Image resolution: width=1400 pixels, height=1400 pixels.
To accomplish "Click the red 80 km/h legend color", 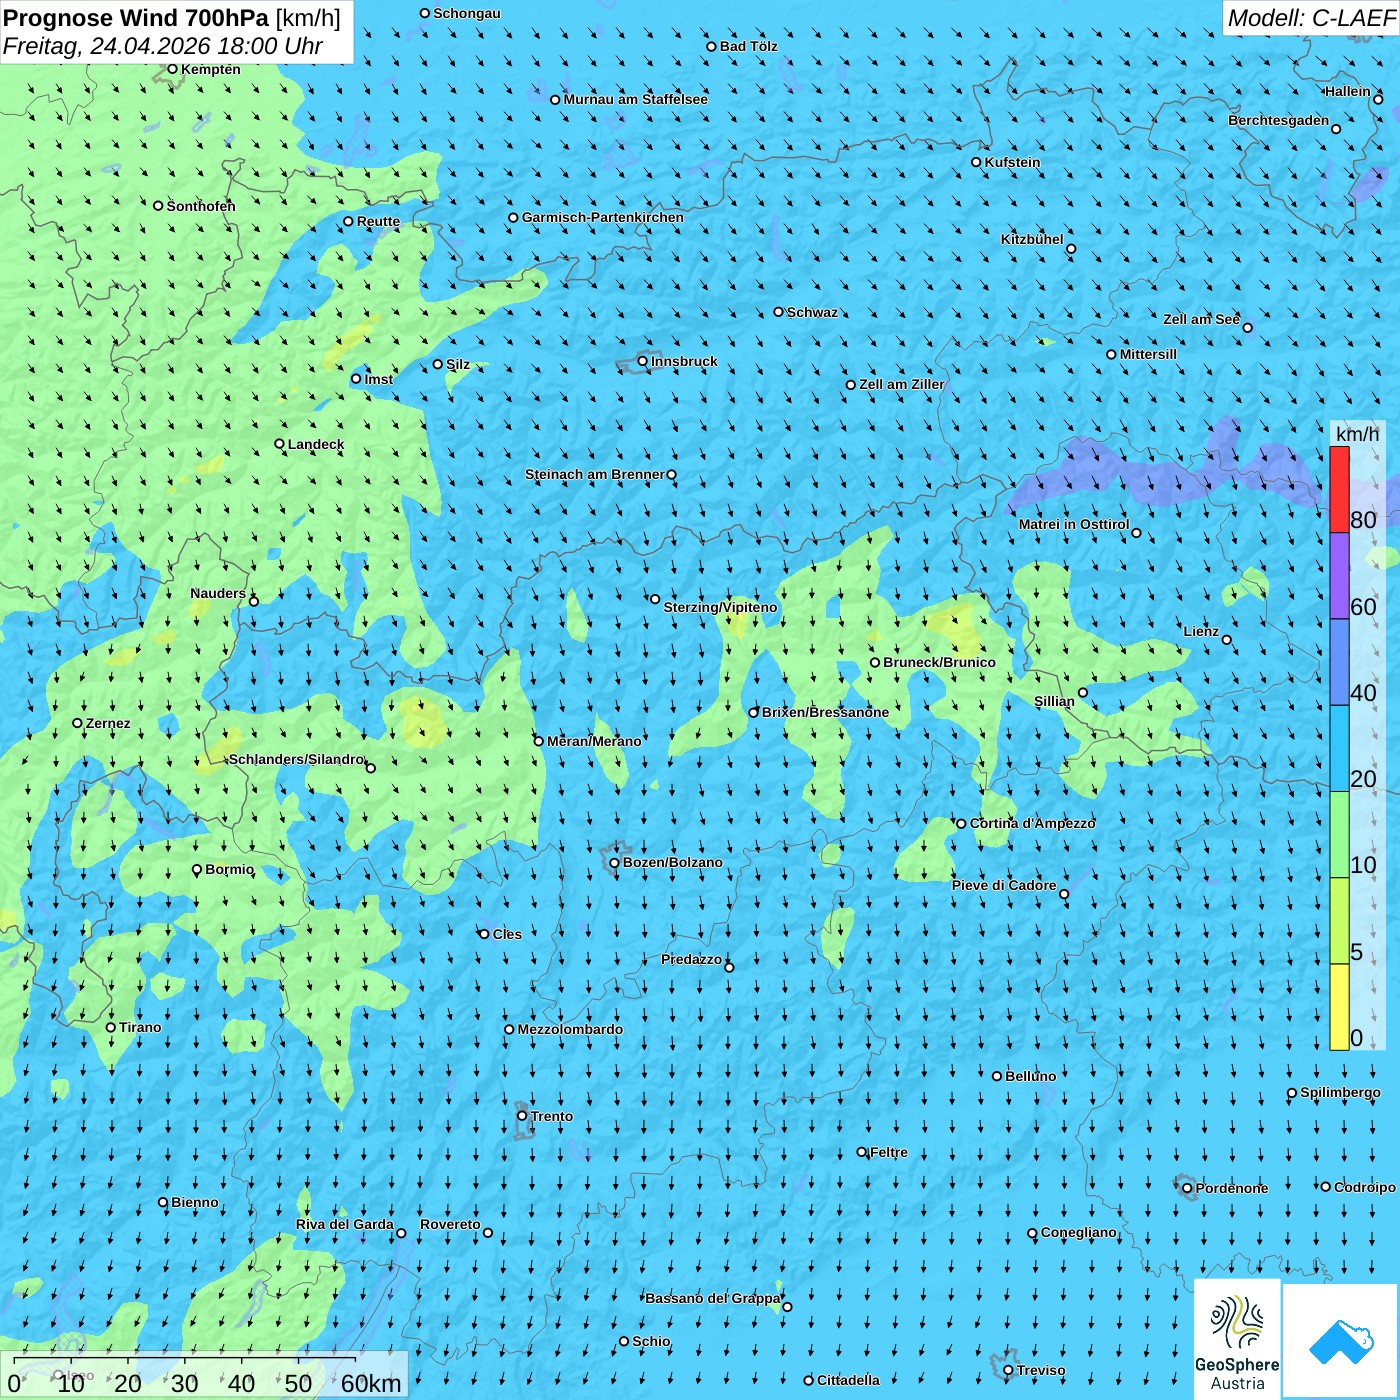I will tap(1339, 489).
